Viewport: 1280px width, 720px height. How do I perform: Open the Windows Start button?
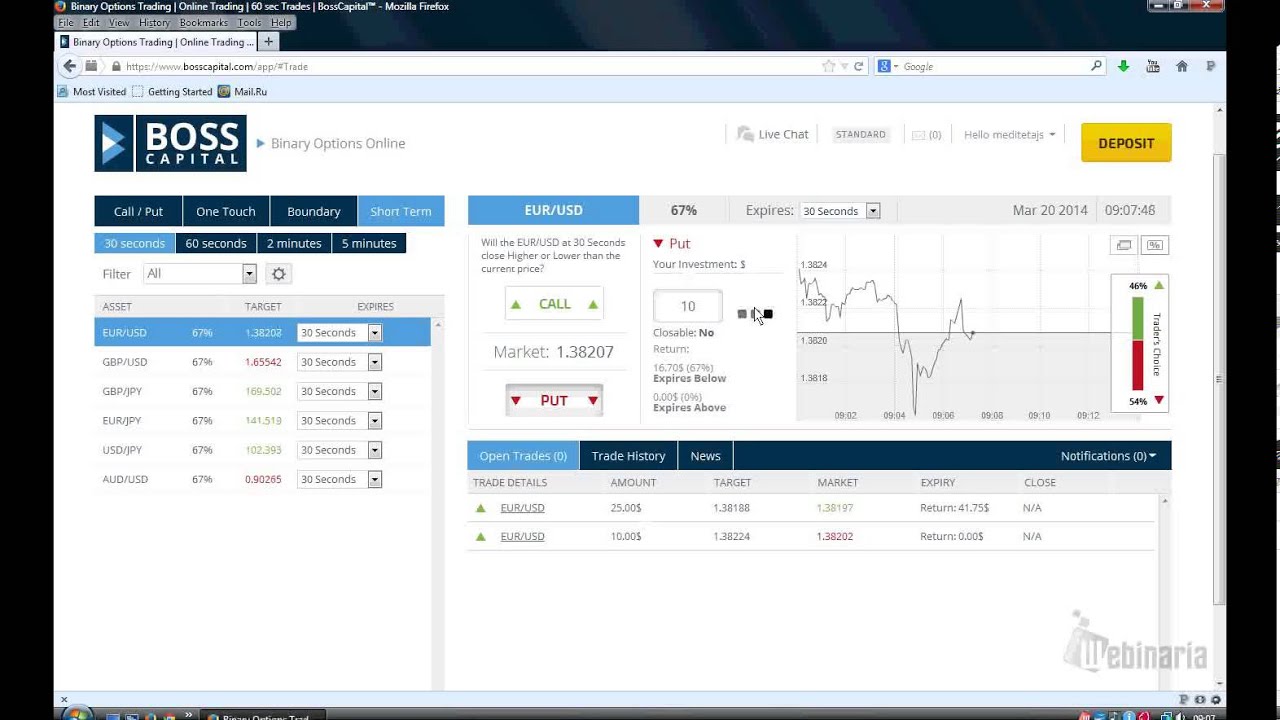[76, 714]
